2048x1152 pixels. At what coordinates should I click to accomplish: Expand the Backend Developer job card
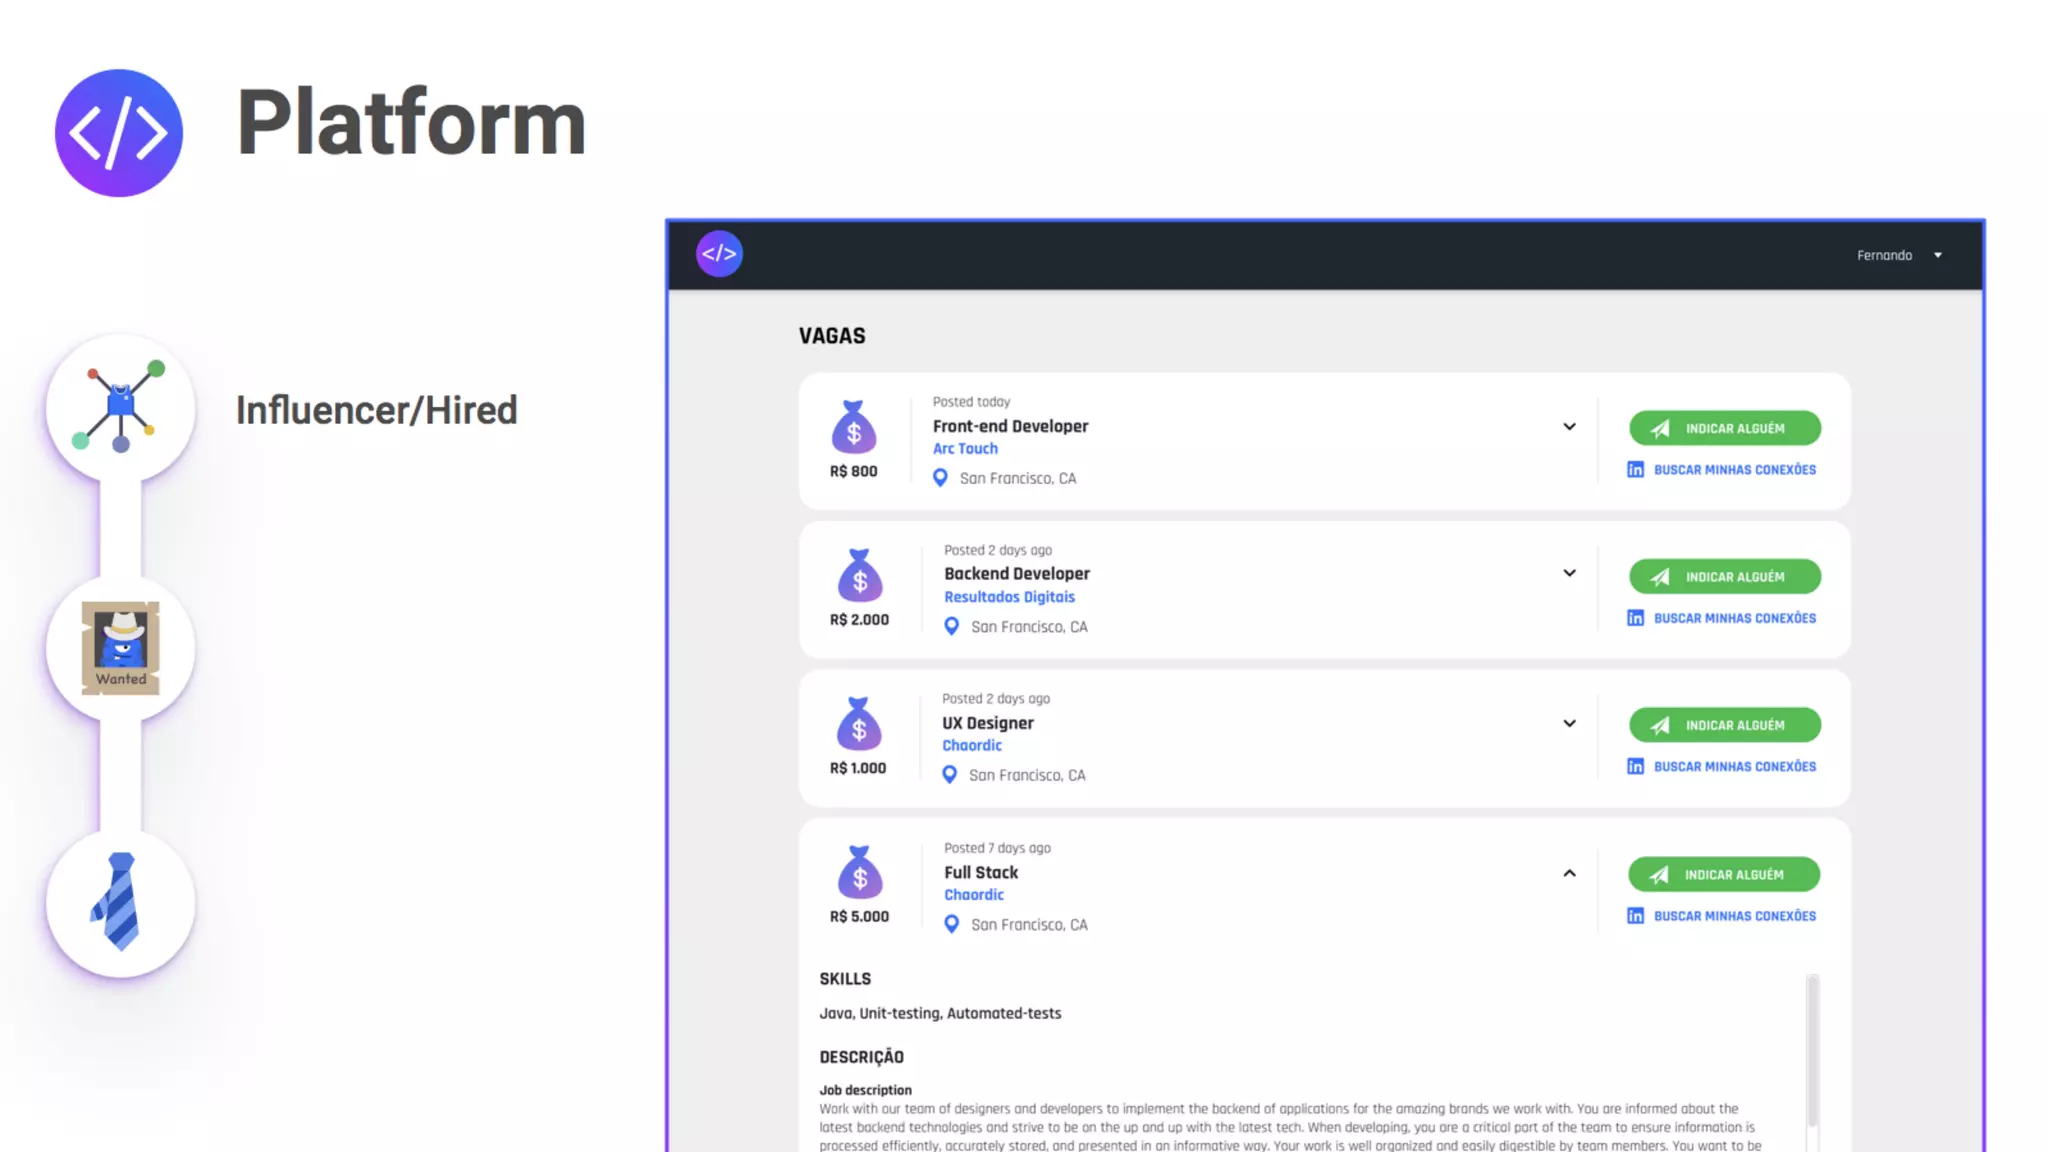1569,574
